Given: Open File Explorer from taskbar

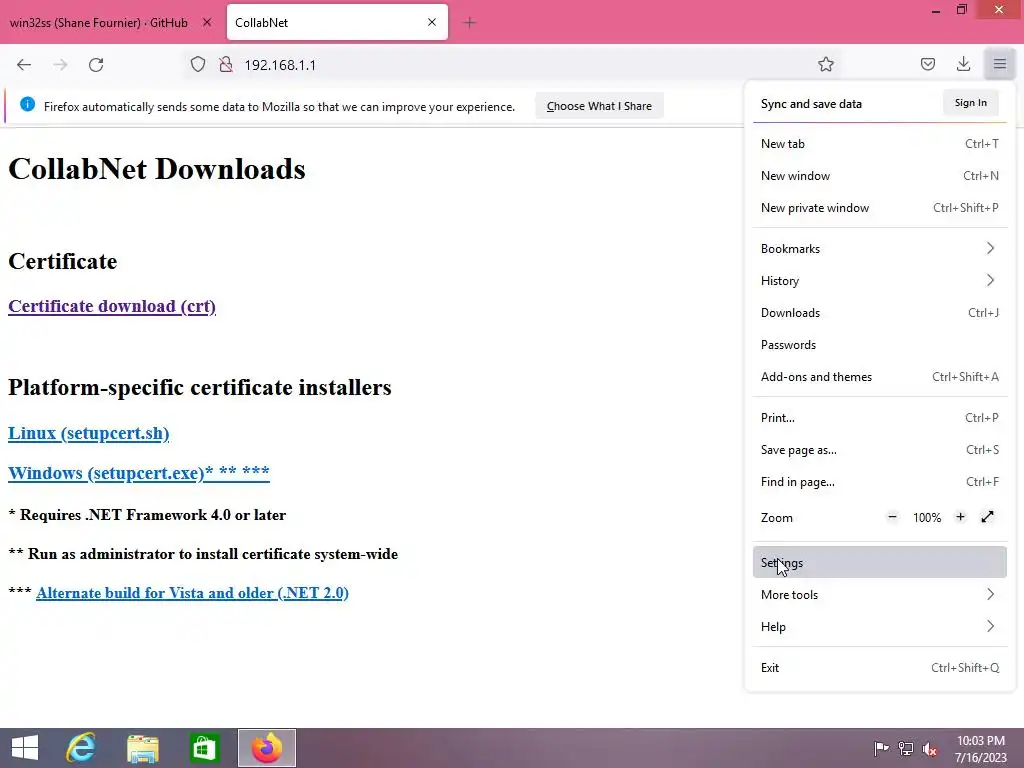Looking at the screenshot, I should pos(142,748).
